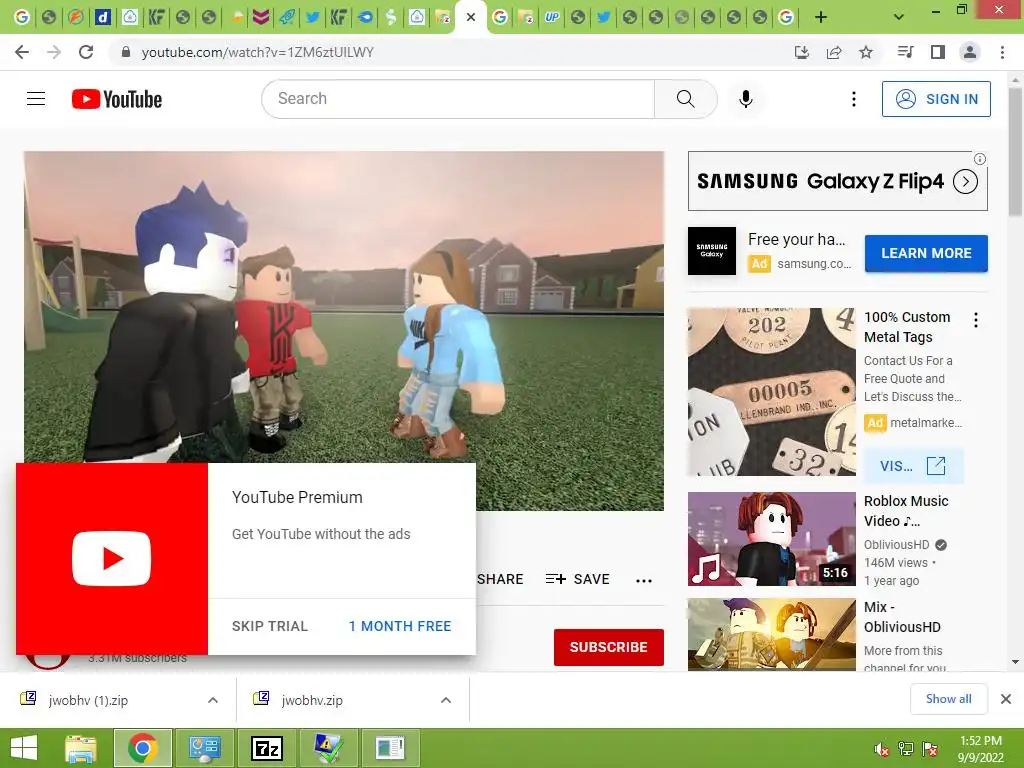1024x768 pixels.
Task: Open the Custom Metal Tags ad thumbnail
Action: (771, 392)
